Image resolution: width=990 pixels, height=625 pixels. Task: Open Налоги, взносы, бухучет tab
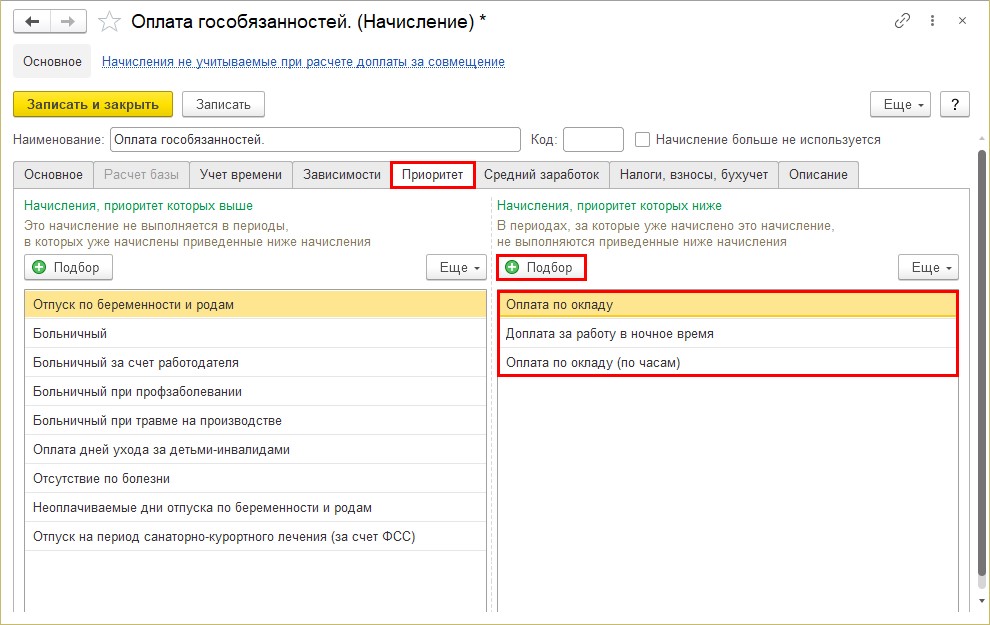click(x=694, y=175)
